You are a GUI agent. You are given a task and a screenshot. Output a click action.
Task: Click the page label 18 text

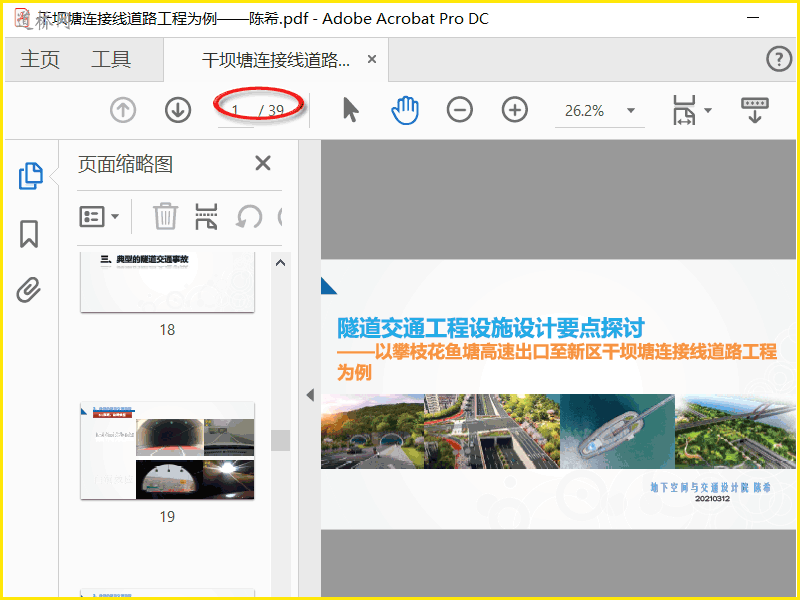click(167, 330)
